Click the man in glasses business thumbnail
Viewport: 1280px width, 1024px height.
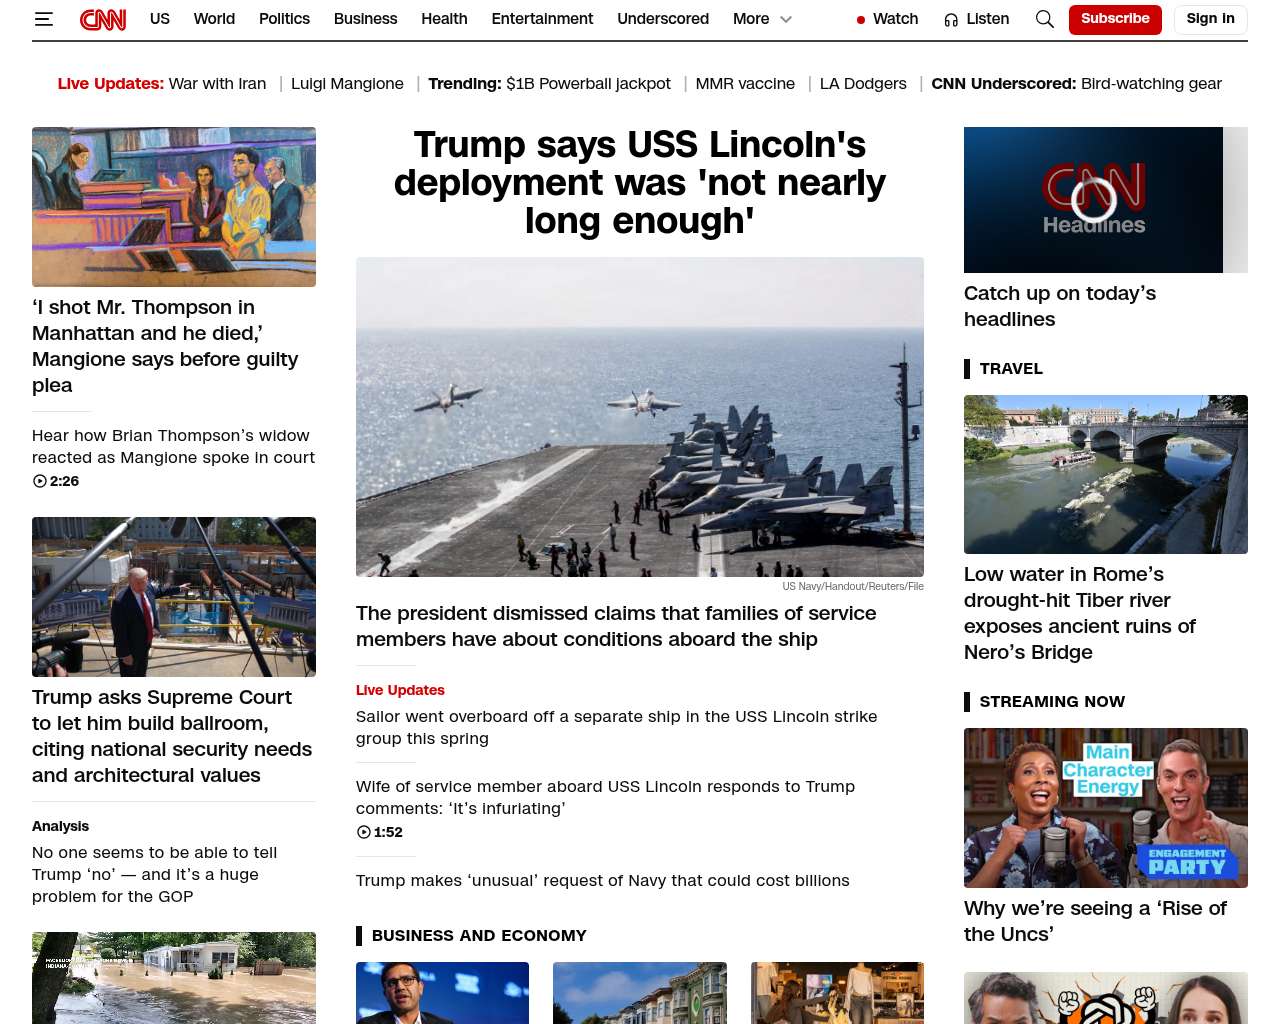[442, 993]
